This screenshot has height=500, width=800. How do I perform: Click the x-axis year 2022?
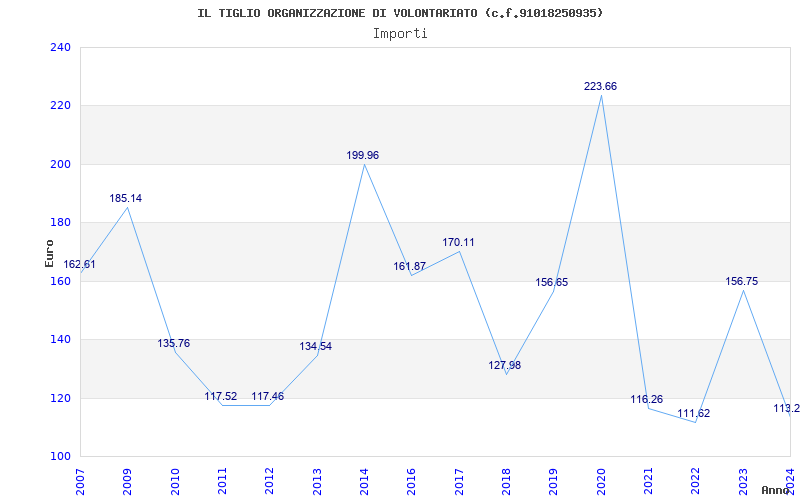click(695, 481)
